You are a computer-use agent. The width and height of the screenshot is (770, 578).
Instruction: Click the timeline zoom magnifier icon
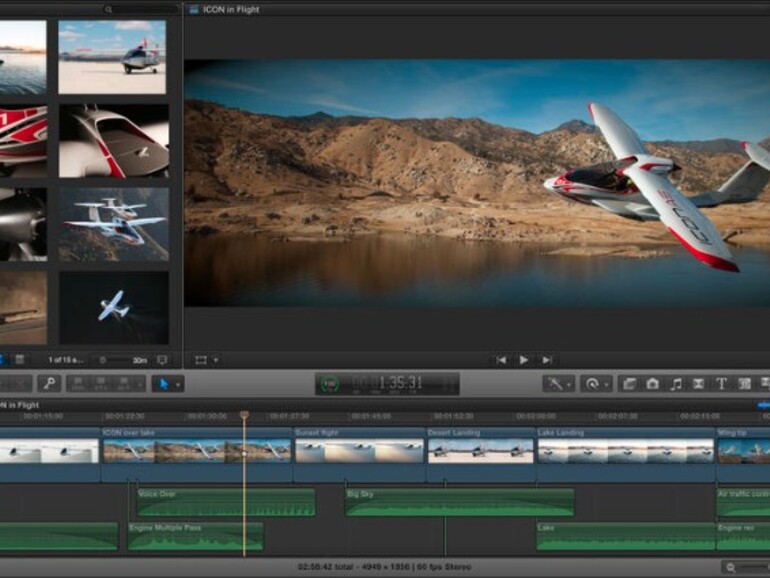click(731, 567)
